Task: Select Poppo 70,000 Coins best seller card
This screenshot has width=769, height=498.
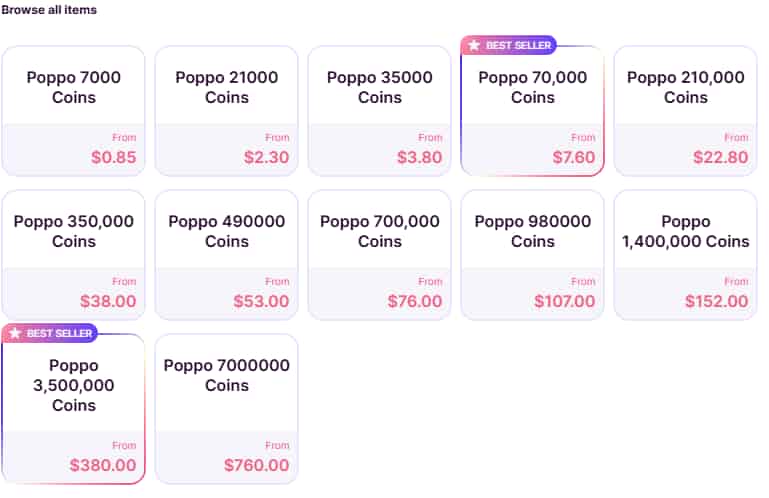Action: 533,110
